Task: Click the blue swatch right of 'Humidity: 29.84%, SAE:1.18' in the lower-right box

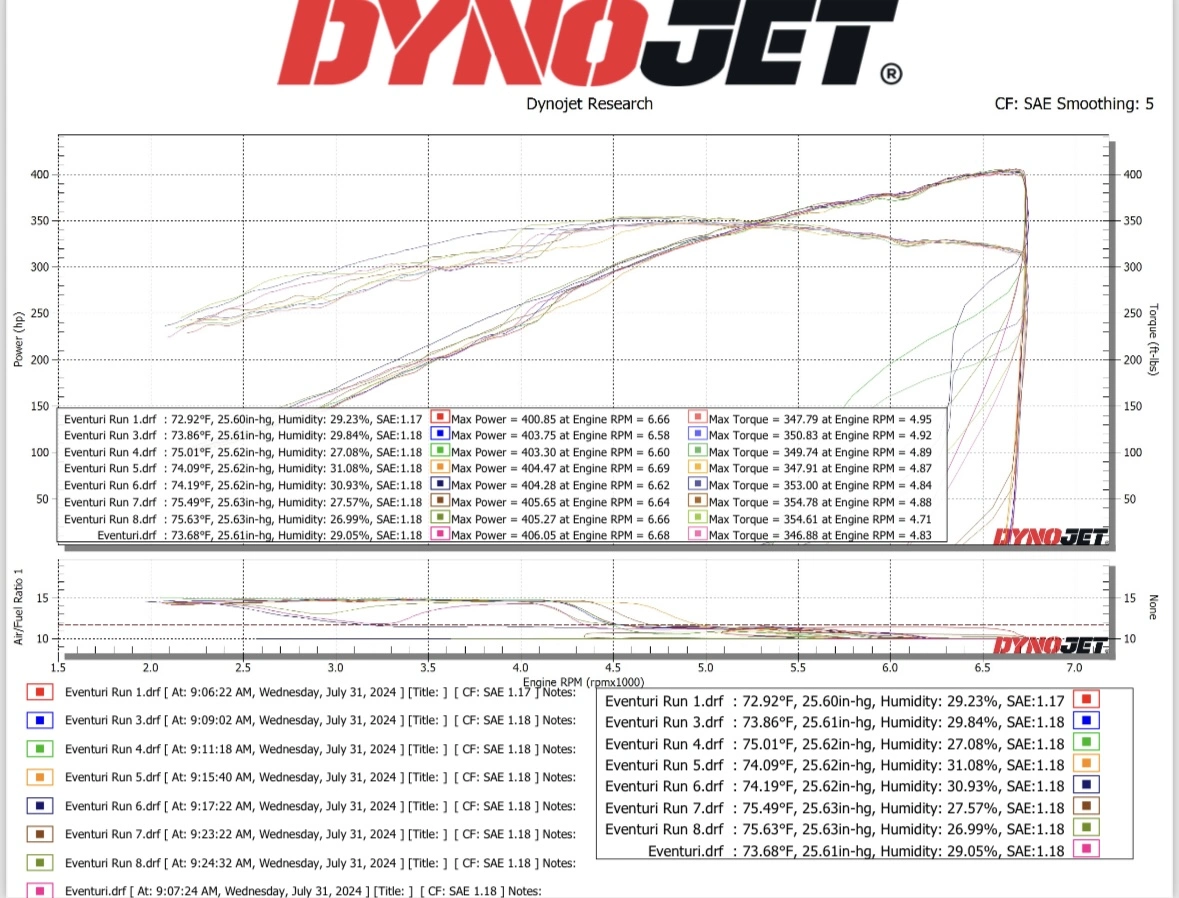Action: tap(1086, 721)
